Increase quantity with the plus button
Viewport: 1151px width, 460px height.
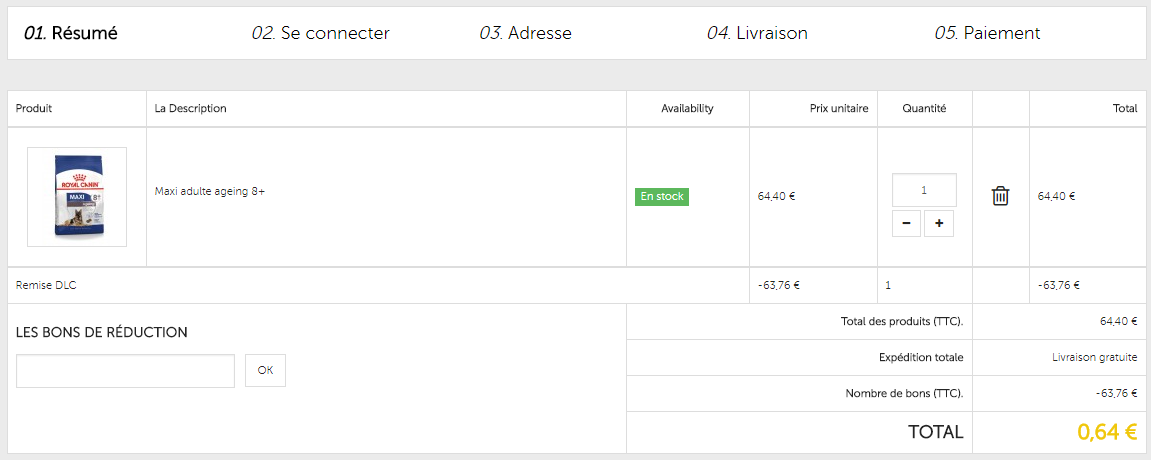[939, 224]
